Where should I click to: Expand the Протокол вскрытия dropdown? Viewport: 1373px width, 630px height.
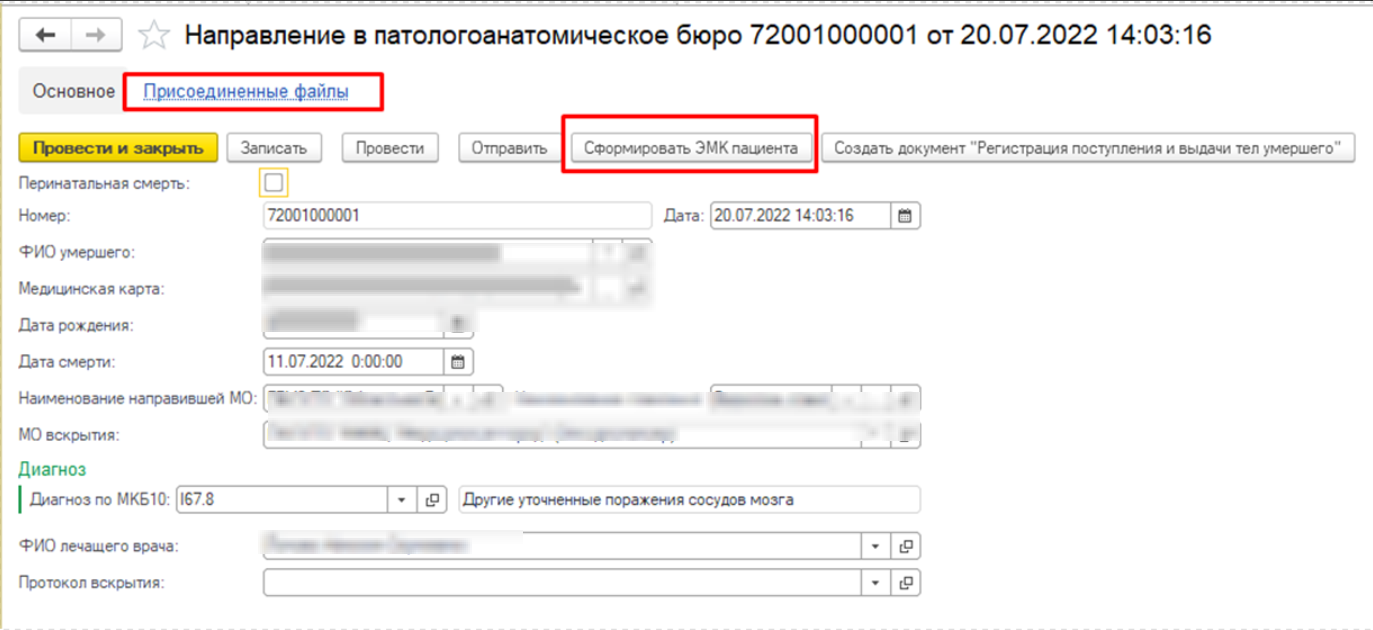coord(875,583)
